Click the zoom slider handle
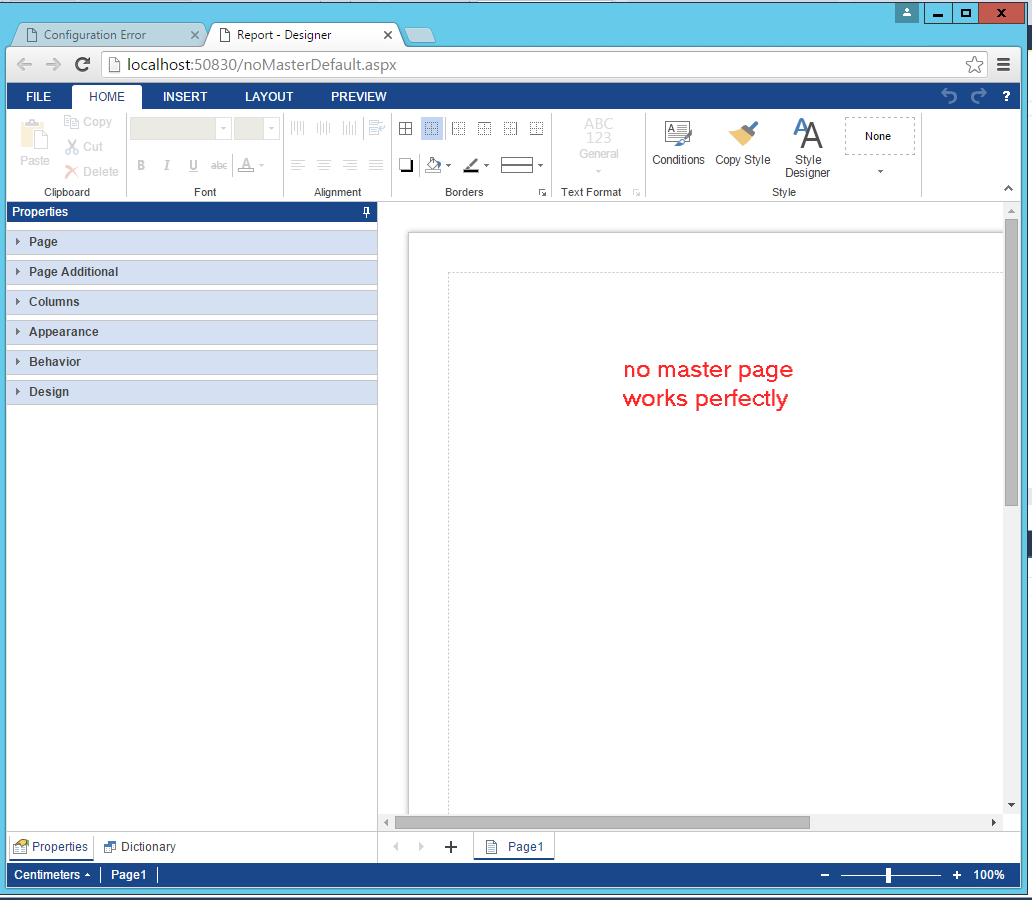 click(888, 875)
